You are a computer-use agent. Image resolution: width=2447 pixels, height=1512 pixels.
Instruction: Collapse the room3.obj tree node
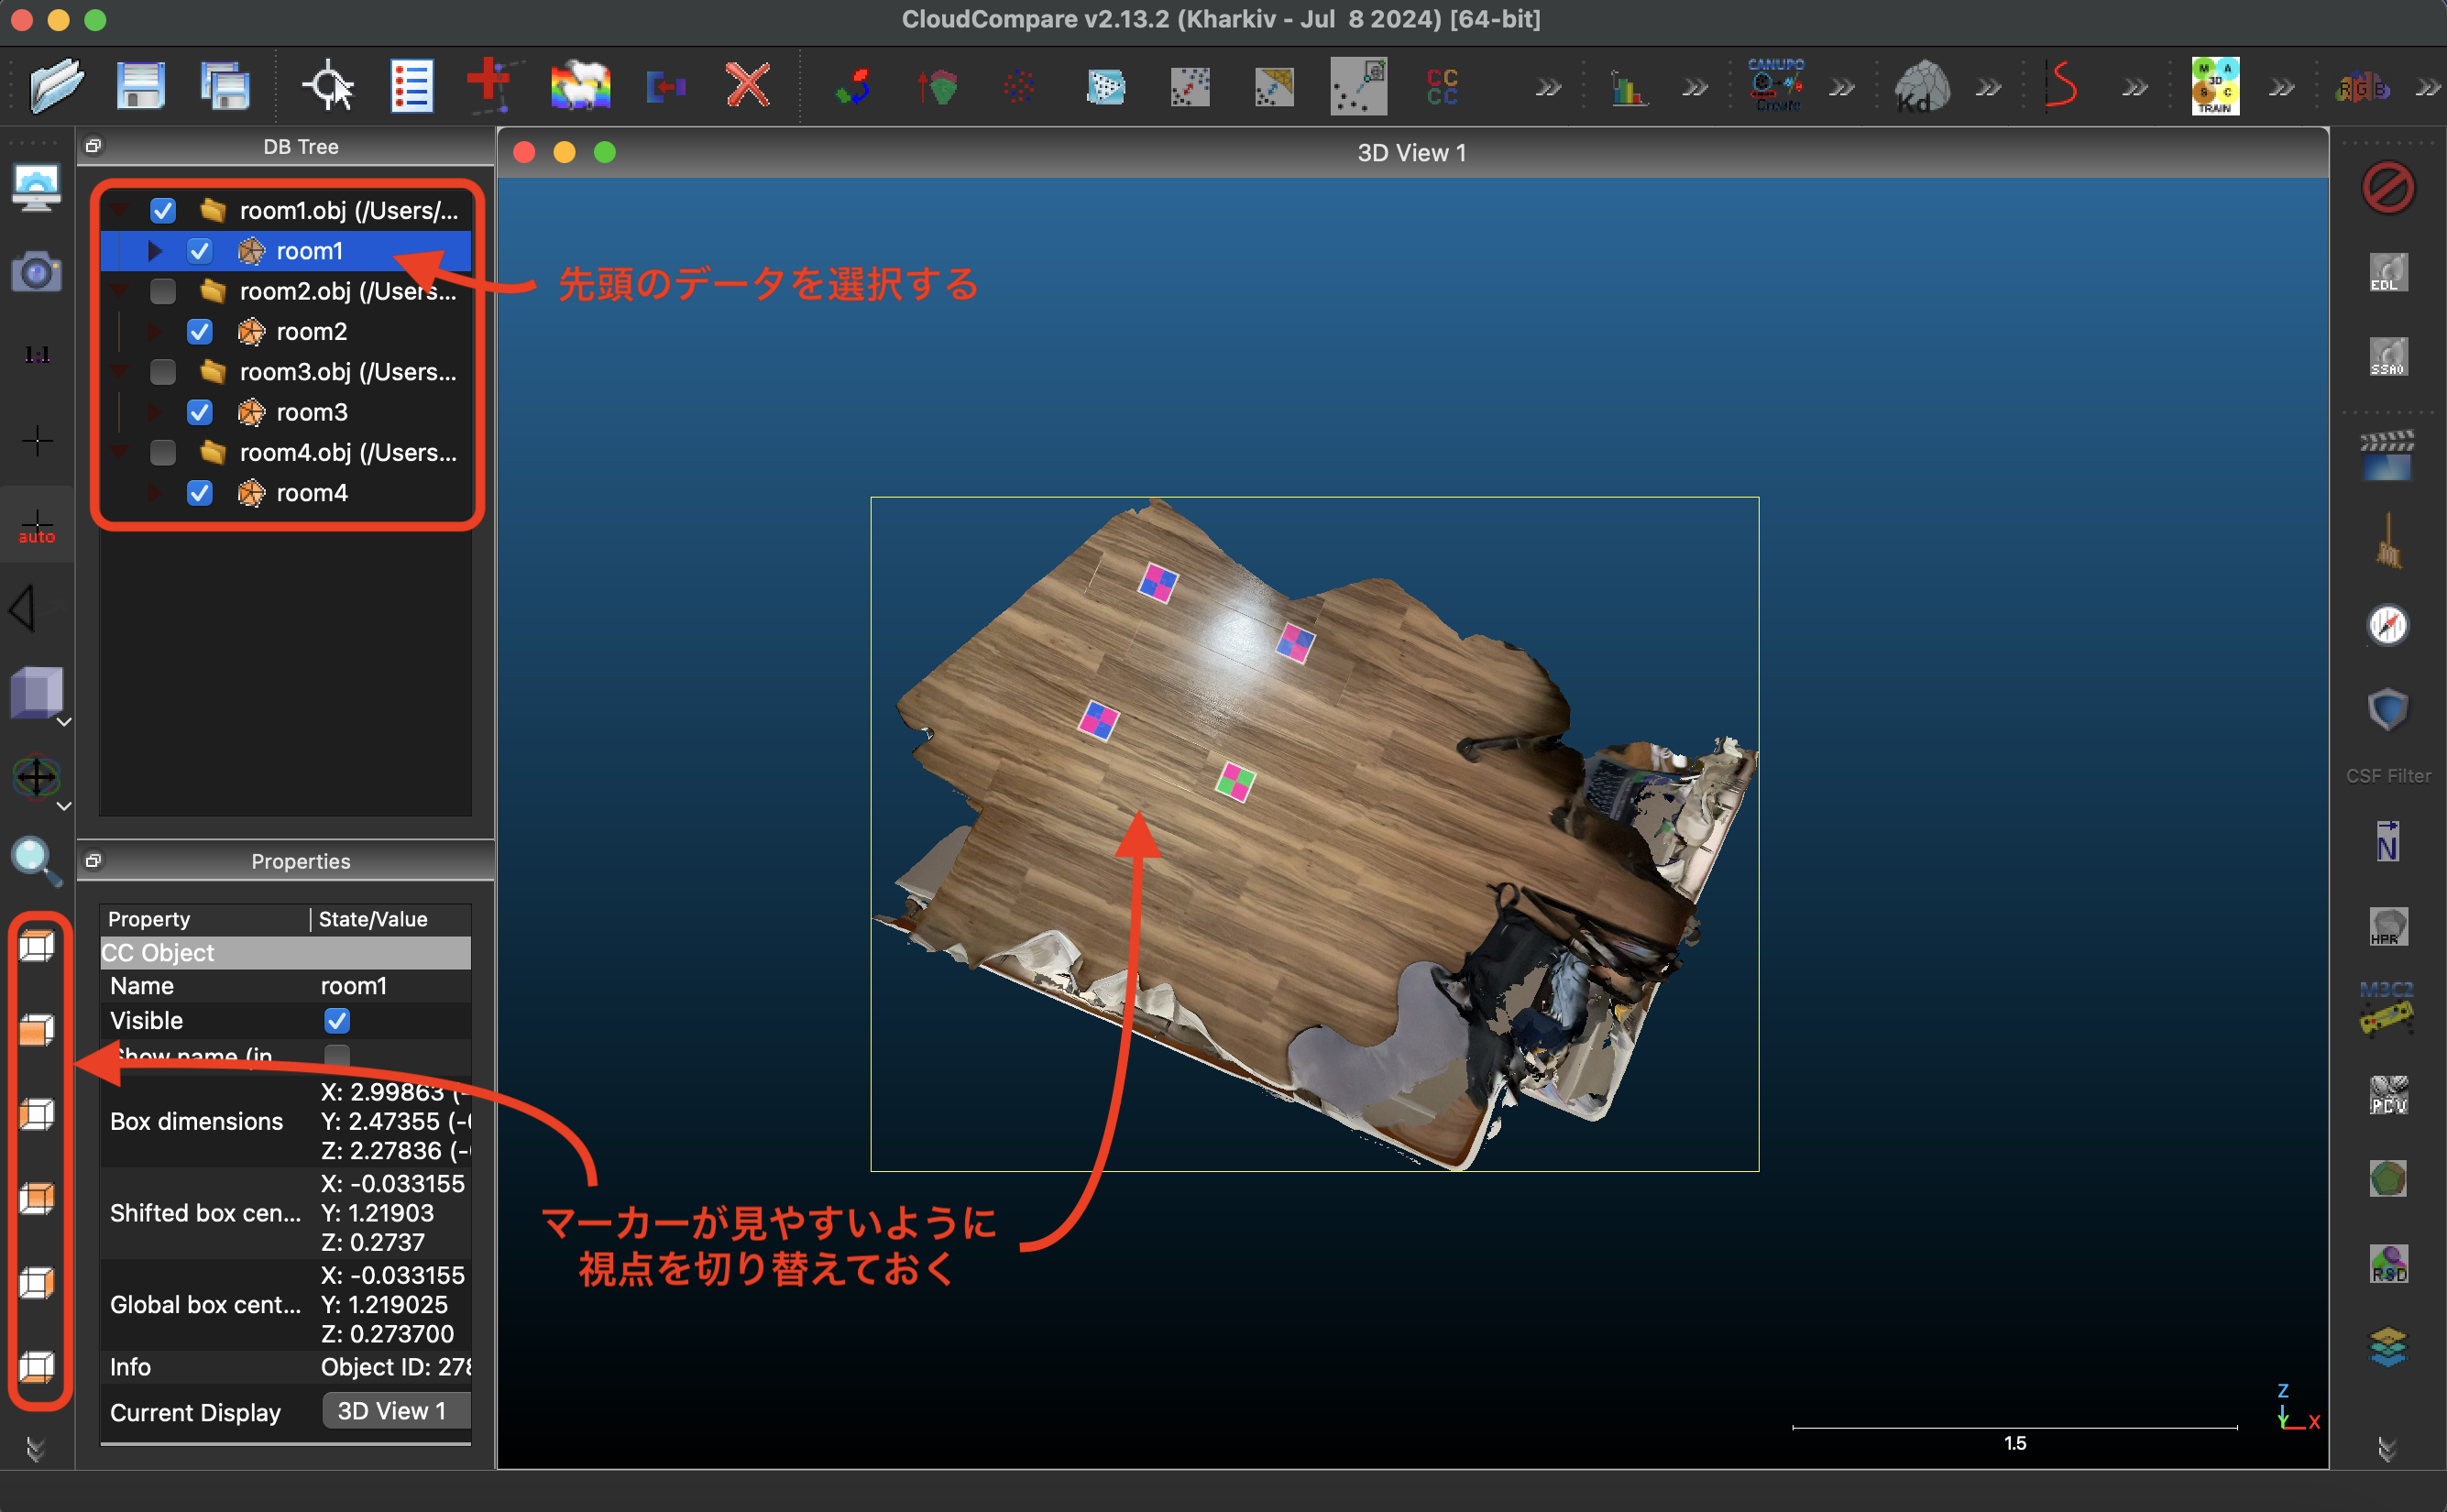pyautogui.click(x=119, y=372)
